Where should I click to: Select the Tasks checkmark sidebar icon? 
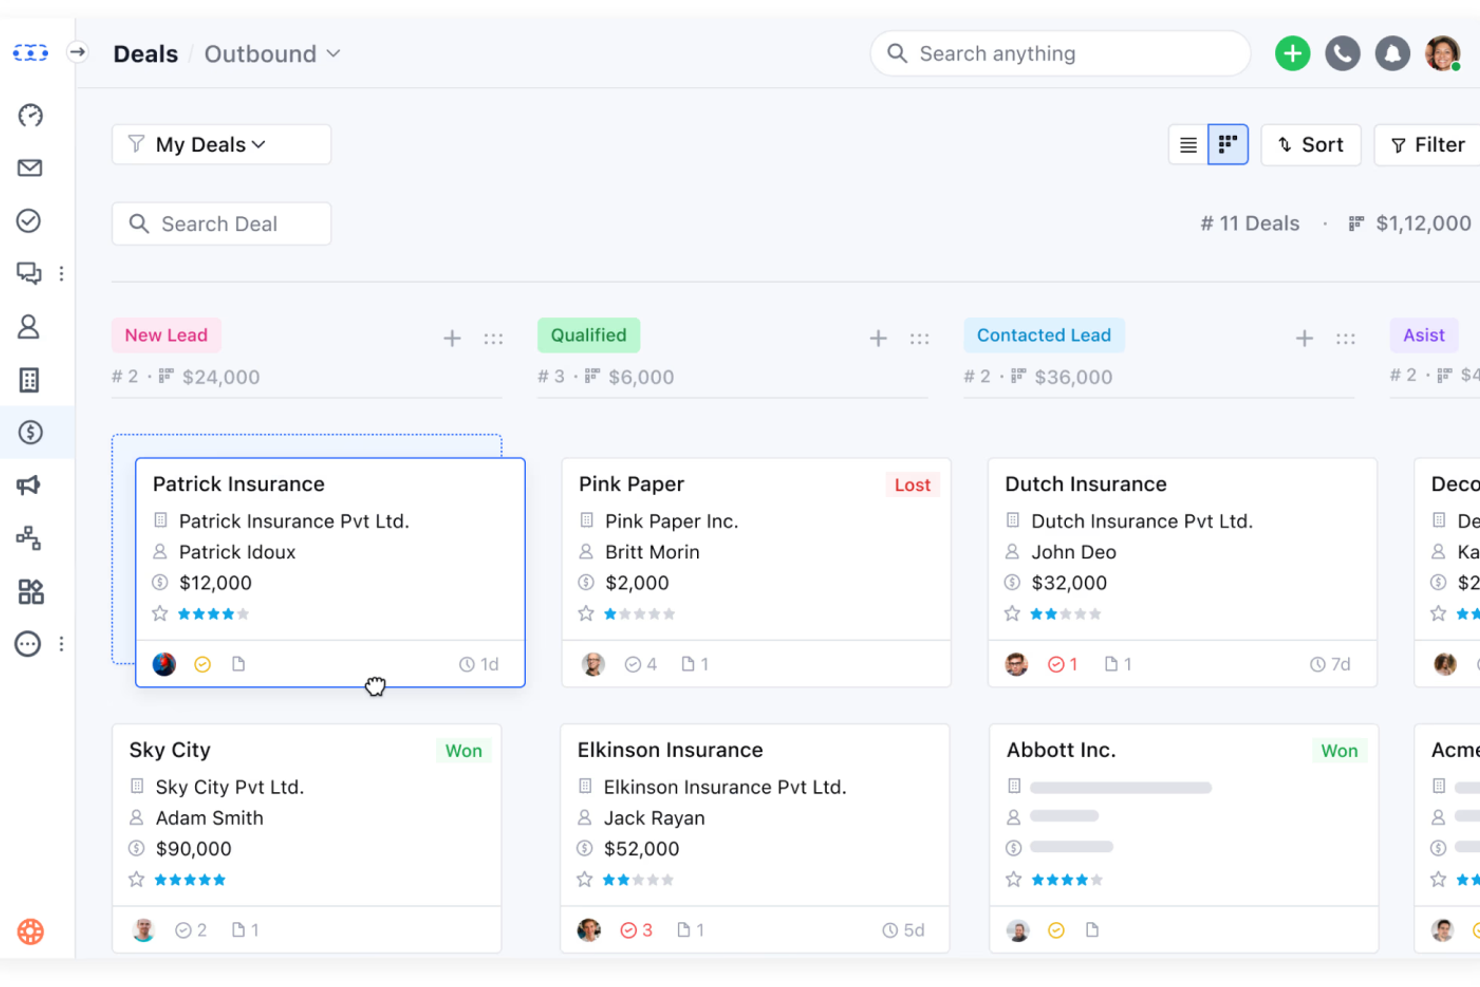tap(30, 220)
